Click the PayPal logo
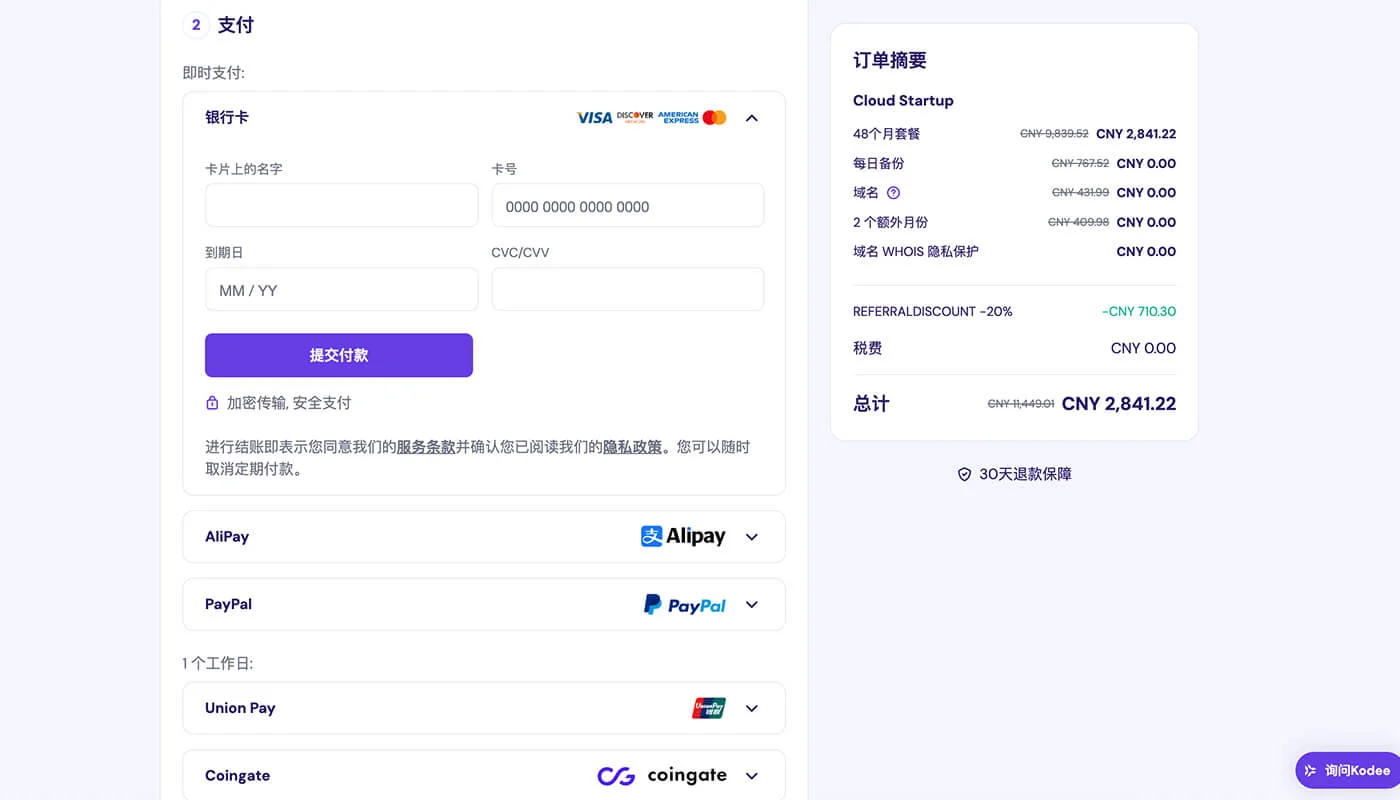1400x800 pixels. 684,604
